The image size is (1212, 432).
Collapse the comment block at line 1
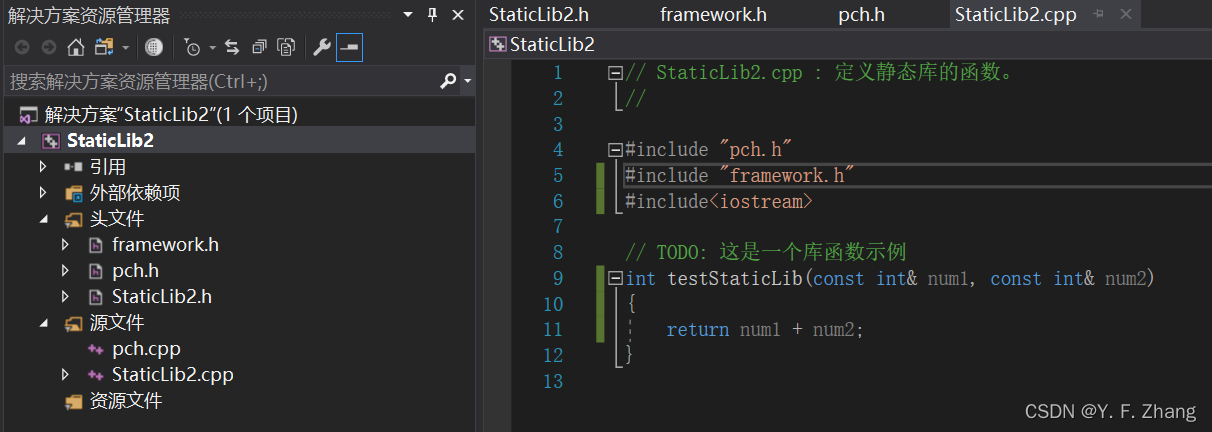[x=616, y=73]
